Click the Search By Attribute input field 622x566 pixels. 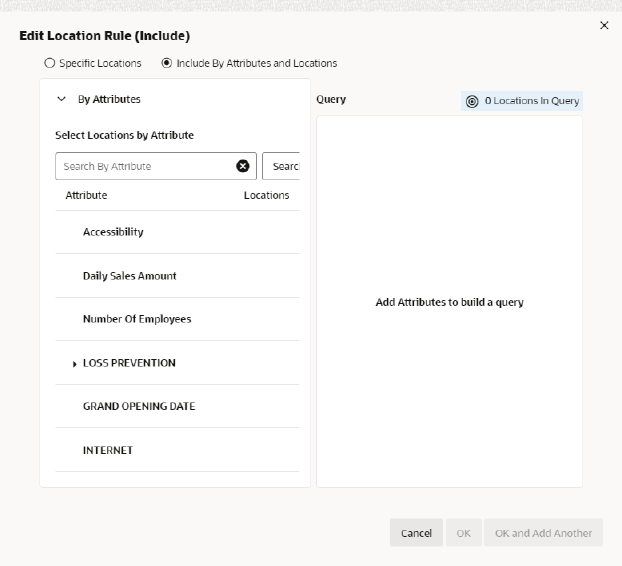[156, 166]
